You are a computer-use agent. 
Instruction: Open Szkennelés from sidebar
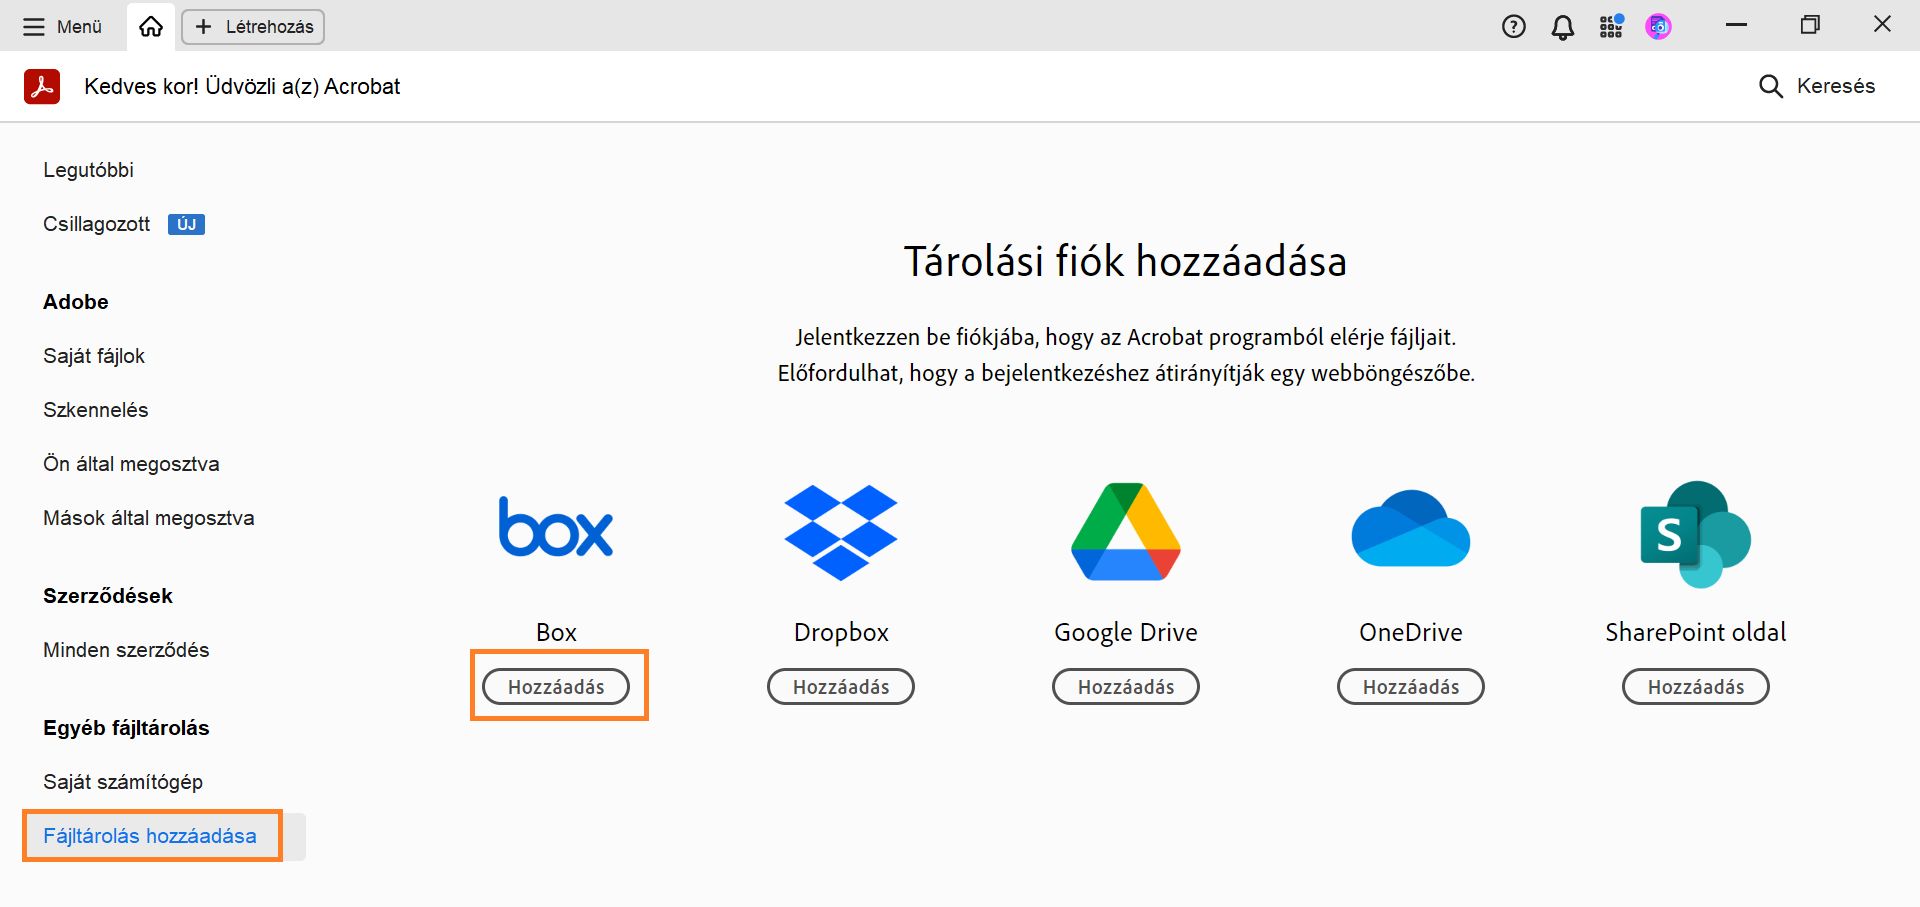[x=95, y=410]
